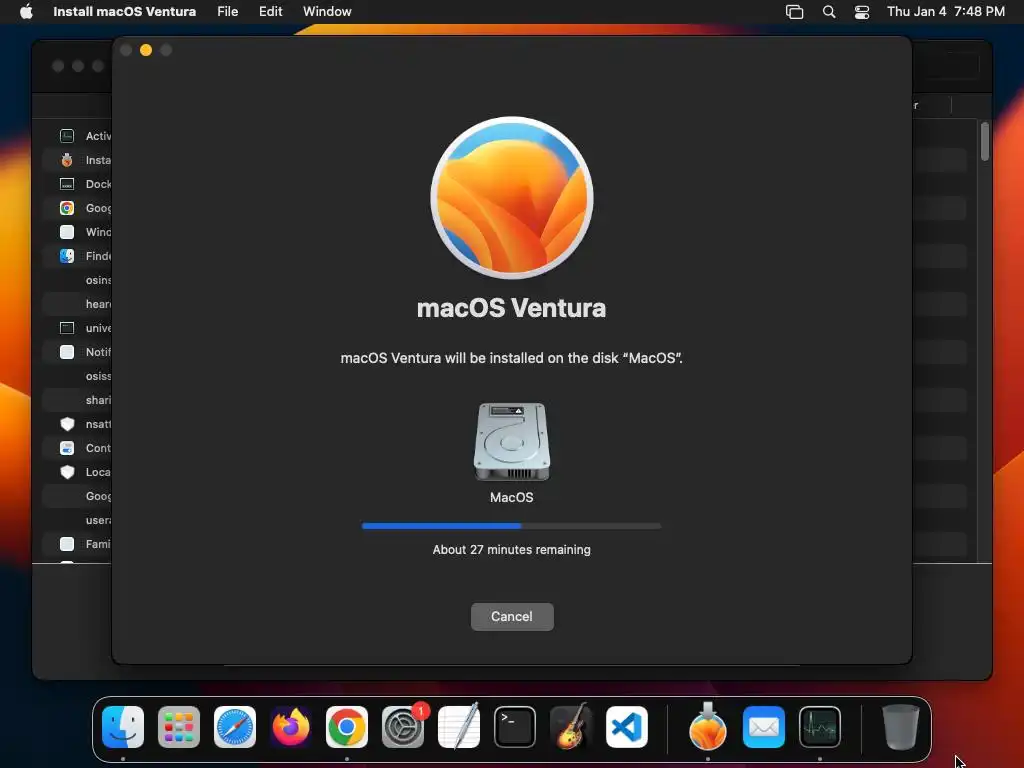1024x768 pixels.
Task: Cancel the macOS Ventura installation
Action: point(512,616)
